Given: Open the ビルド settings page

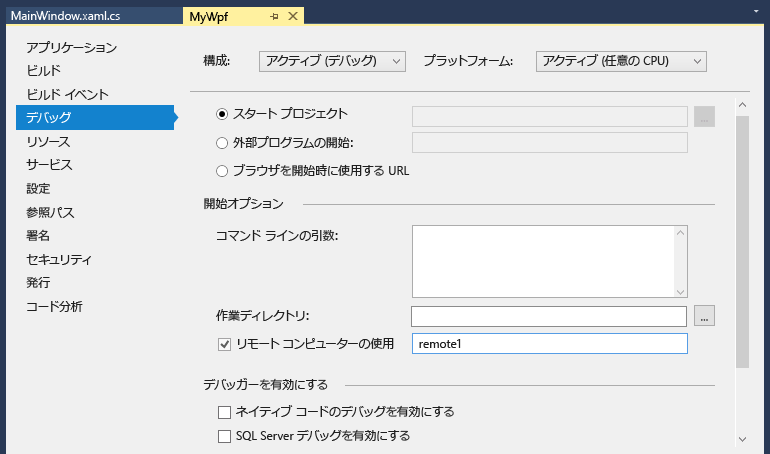Looking at the screenshot, I should (x=44, y=71).
